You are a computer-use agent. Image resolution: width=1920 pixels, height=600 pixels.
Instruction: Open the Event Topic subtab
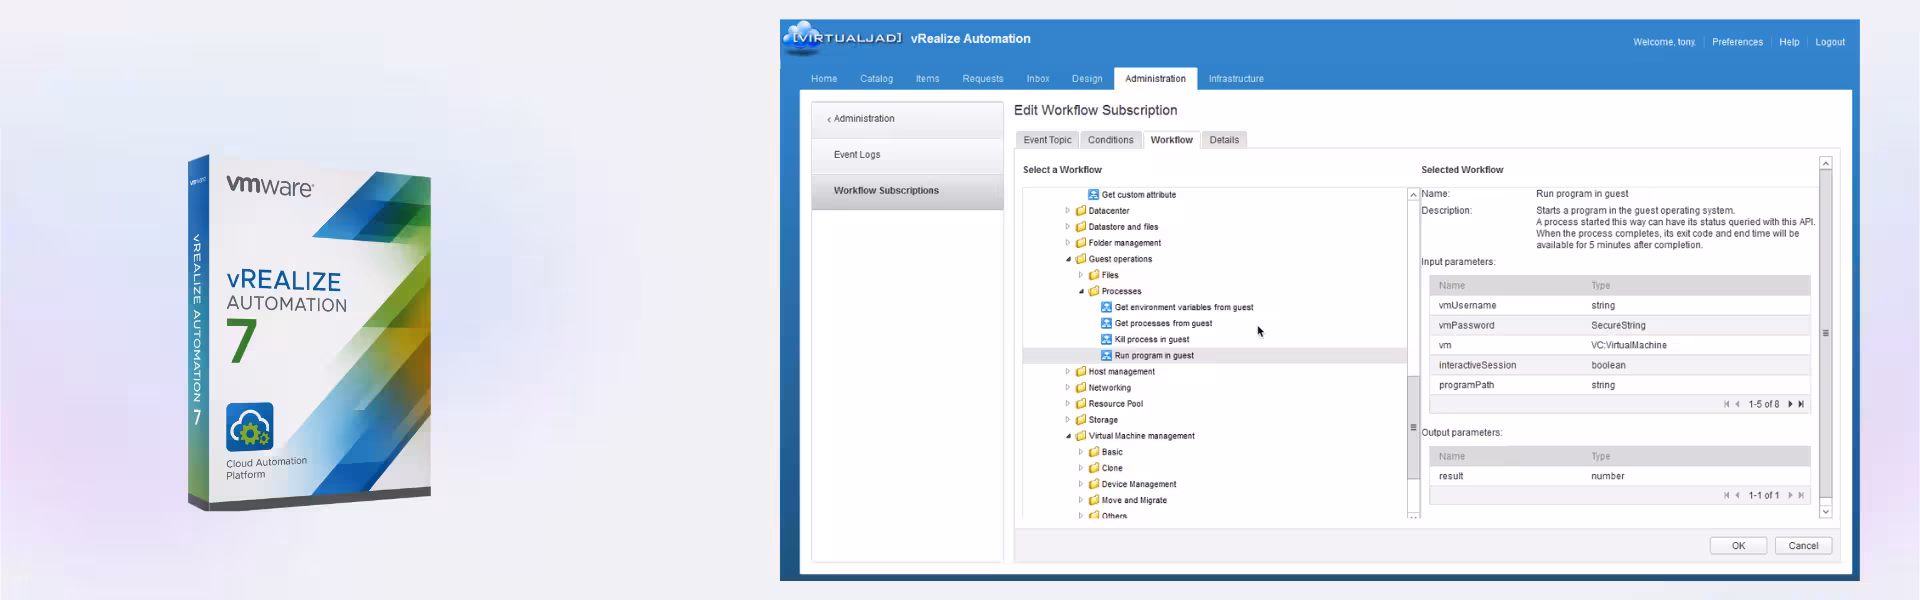click(x=1047, y=140)
